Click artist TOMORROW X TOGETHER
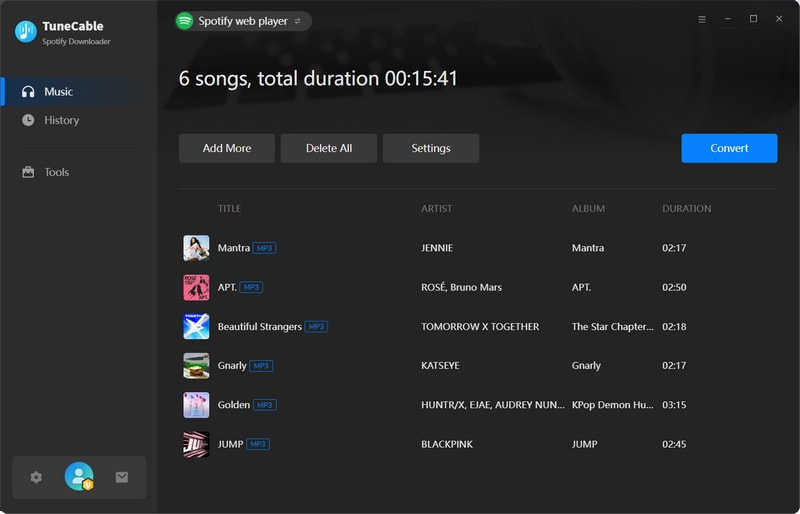The image size is (800, 514). point(480,327)
